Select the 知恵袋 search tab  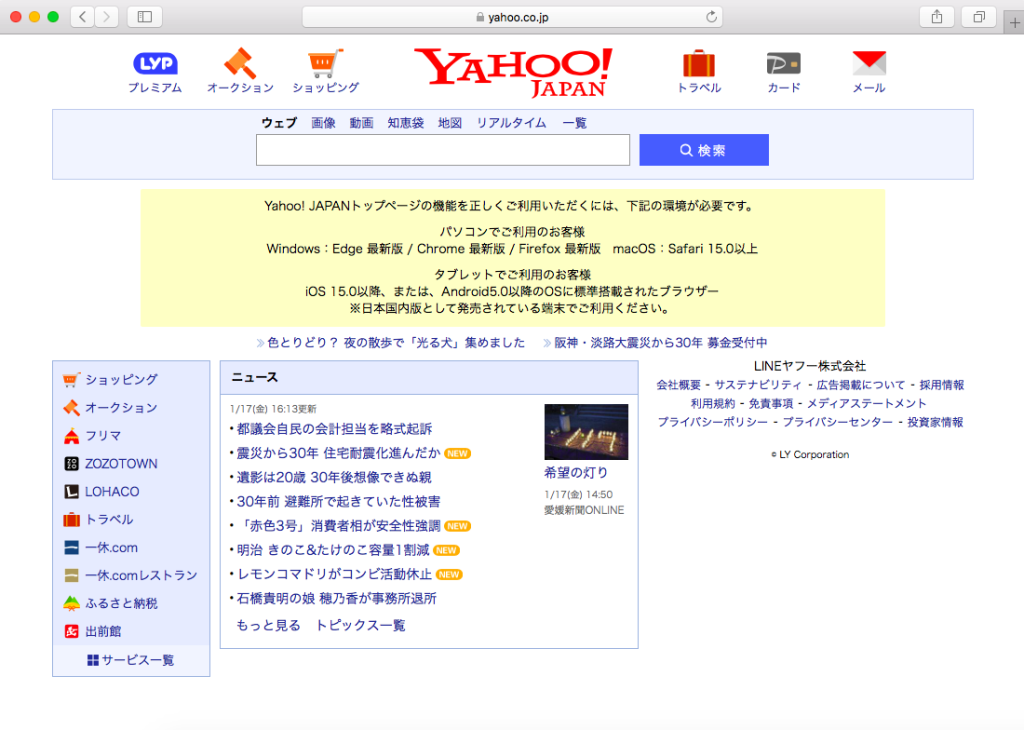pyautogui.click(x=406, y=123)
